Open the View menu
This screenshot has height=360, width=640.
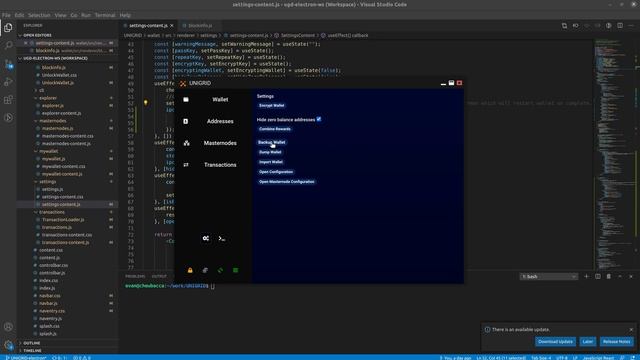point(60,15)
